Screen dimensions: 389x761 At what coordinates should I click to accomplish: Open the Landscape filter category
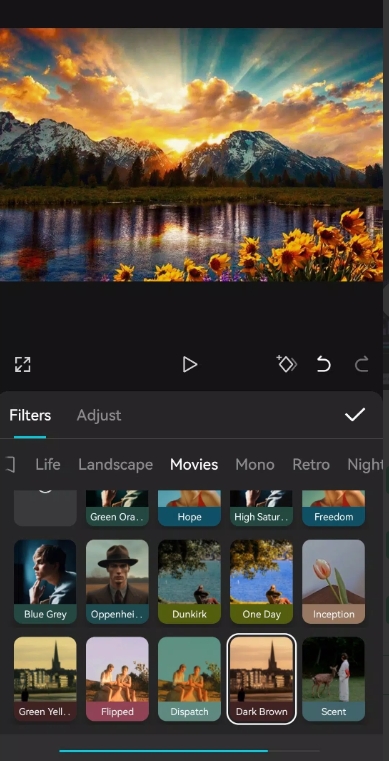click(x=115, y=464)
